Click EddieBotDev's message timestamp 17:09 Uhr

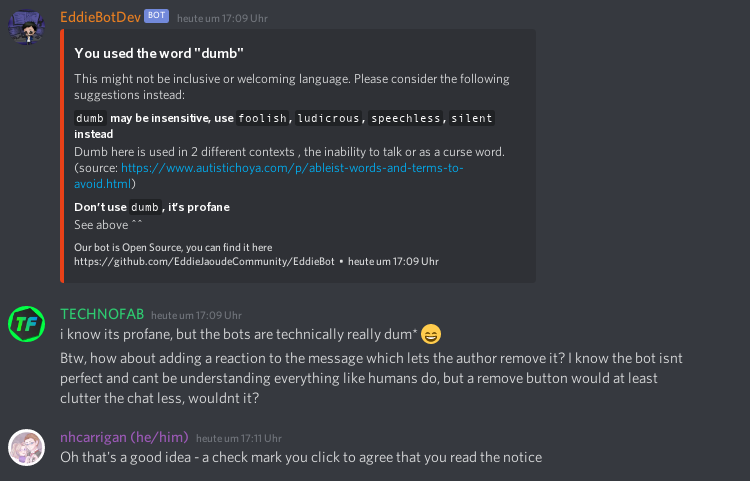[x=222, y=19]
